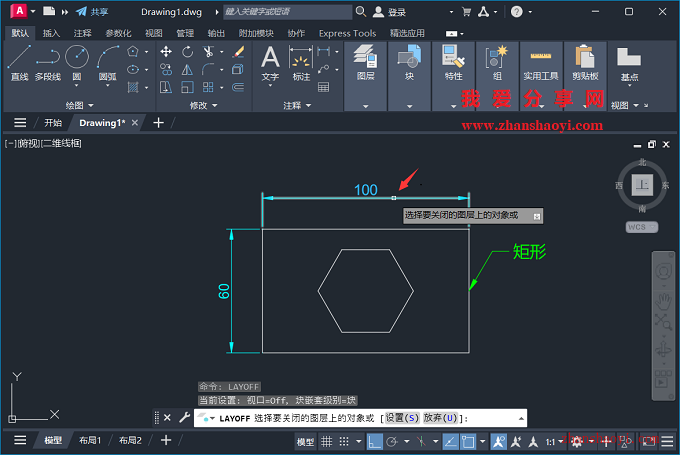
Task: Toggle snap mode dots in status bar
Action: point(344,442)
